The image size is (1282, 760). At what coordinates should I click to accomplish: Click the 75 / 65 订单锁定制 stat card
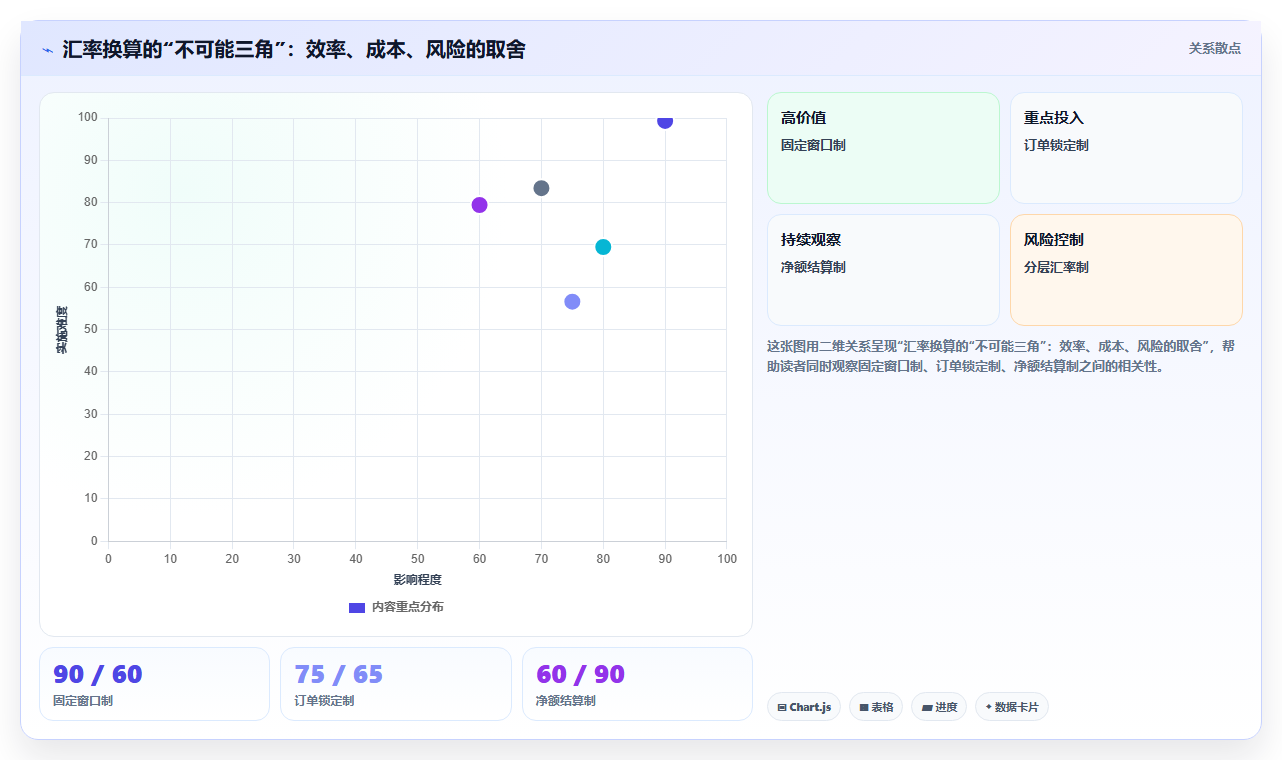click(395, 684)
